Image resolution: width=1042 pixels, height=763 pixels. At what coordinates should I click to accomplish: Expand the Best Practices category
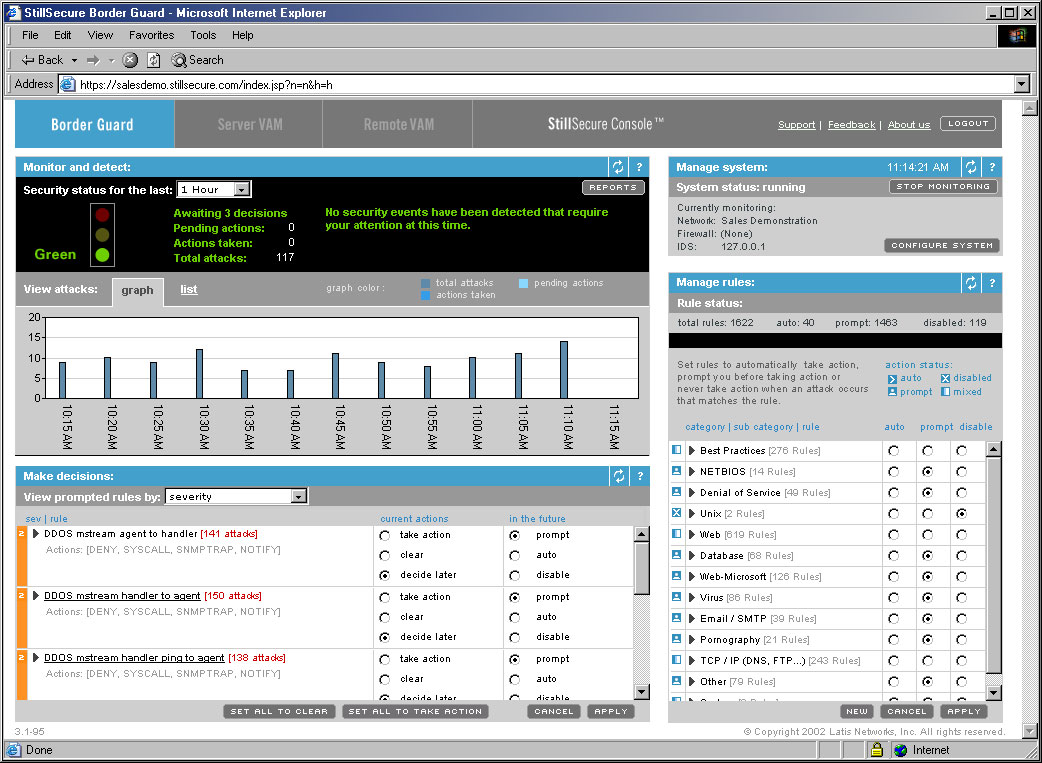[x=692, y=451]
